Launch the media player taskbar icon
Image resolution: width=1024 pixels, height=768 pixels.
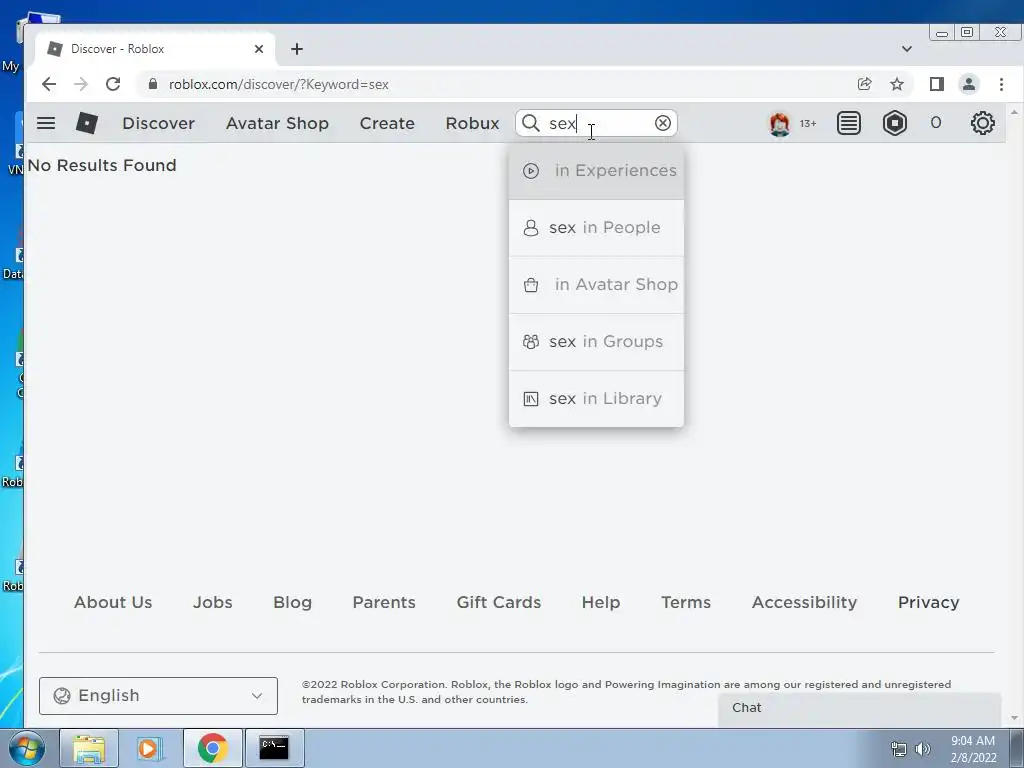[150, 748]
